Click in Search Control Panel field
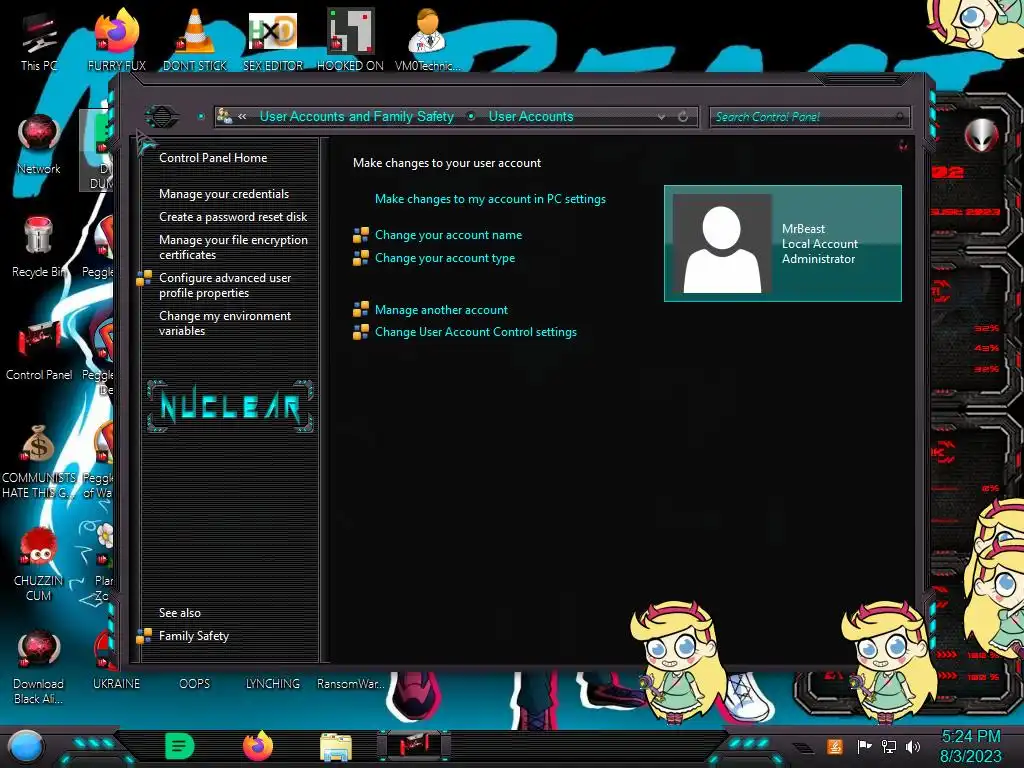Viewport: 1024px width, 768px height. coord(808,117)
